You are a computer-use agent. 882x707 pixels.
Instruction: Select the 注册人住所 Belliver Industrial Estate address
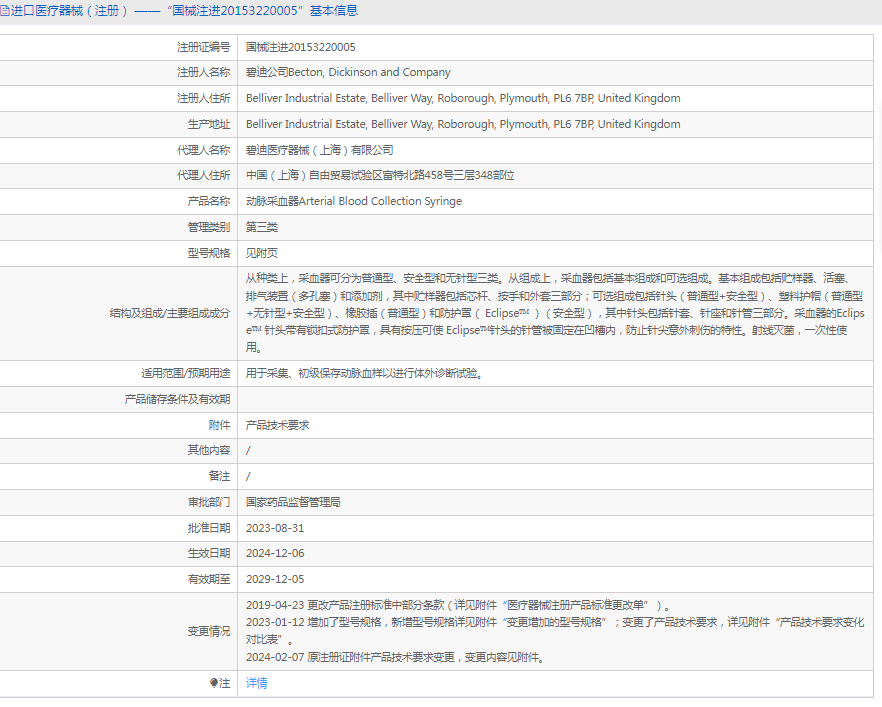click(463, 98)
